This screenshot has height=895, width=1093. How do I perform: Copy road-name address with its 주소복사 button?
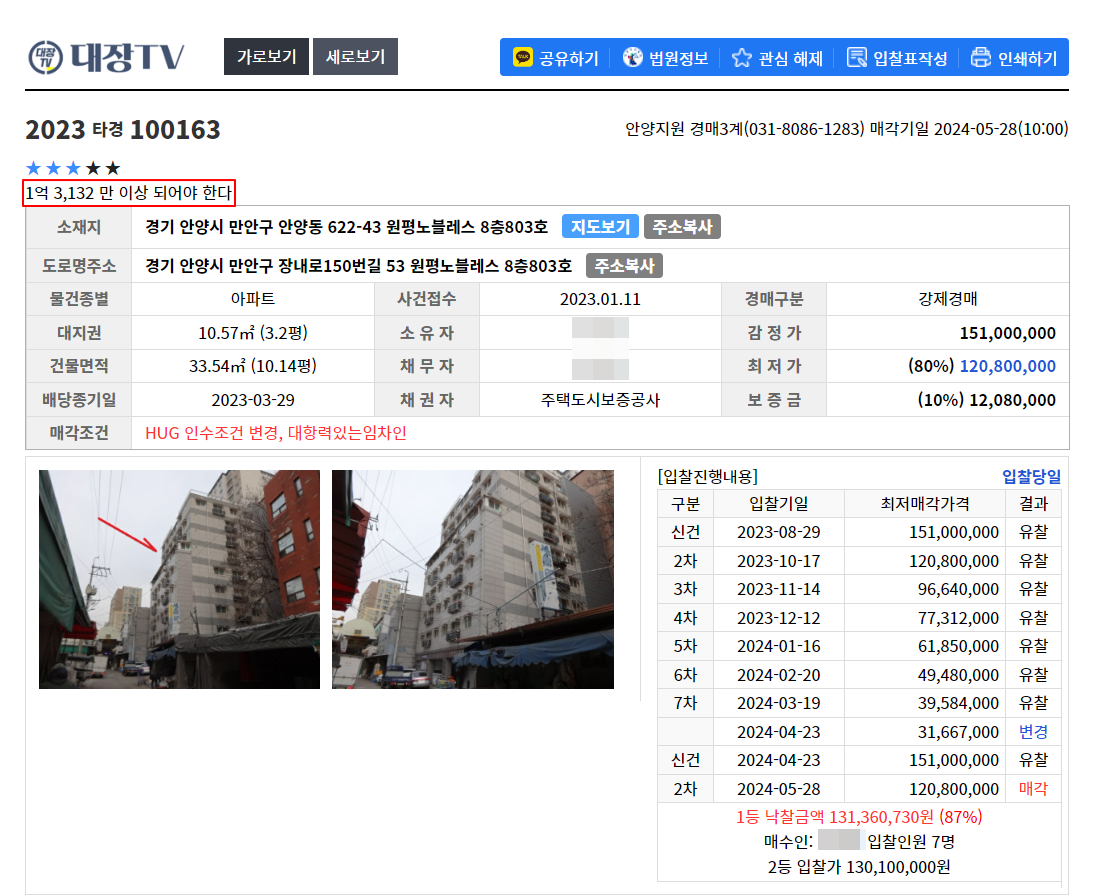point(625,266)
